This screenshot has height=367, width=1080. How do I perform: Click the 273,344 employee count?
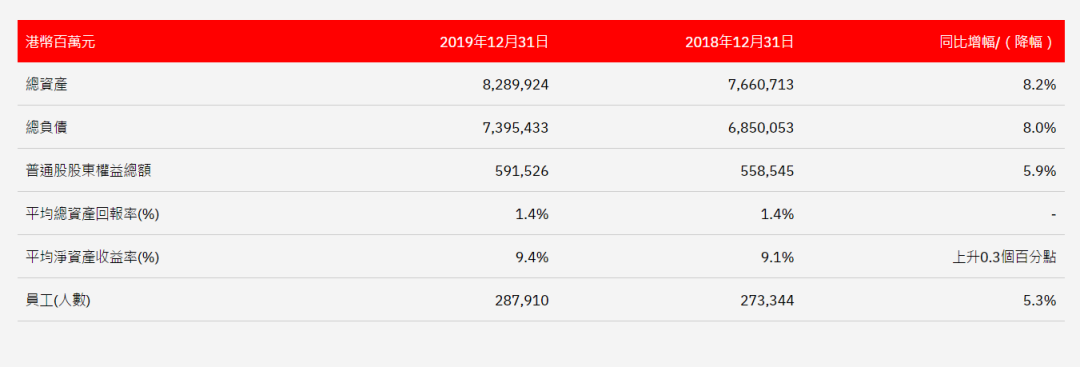(x=767, y=300)
